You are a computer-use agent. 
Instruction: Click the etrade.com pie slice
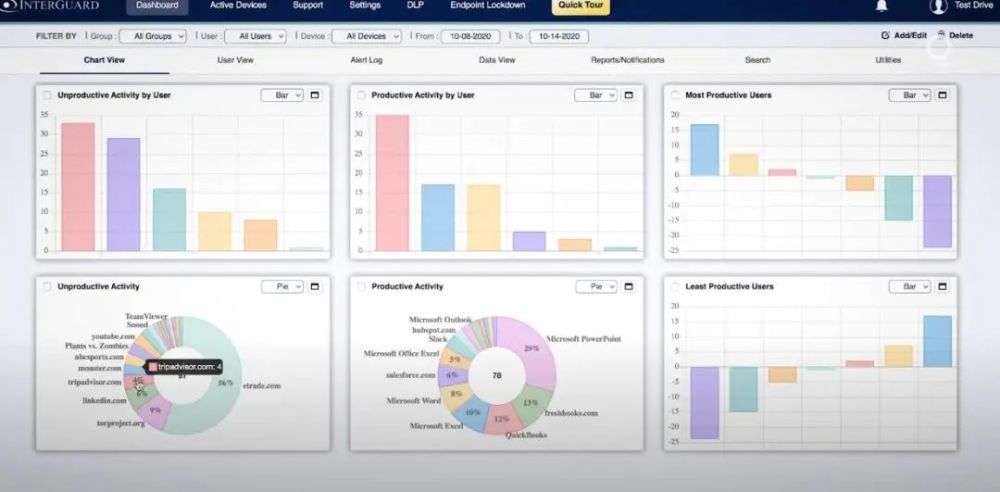[x=218, y=383]
